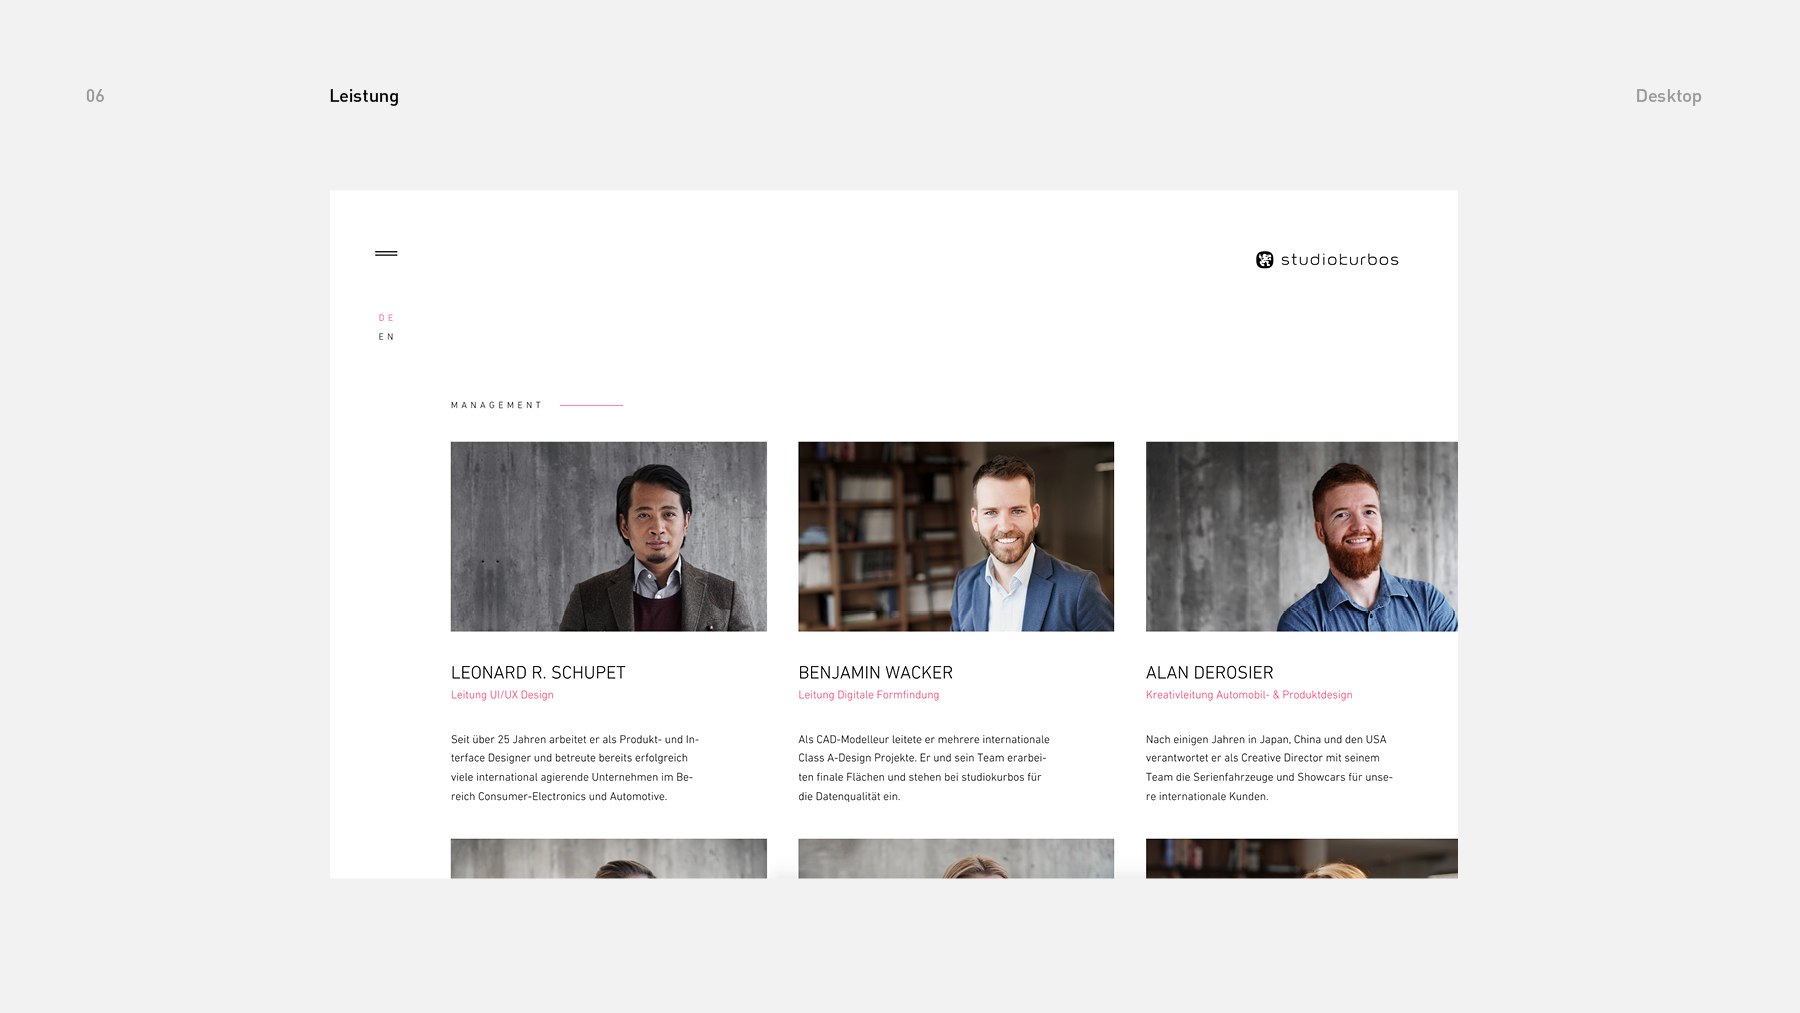
Task: Open the partially visible bottom-right team photo
Action: point(1302,859)
